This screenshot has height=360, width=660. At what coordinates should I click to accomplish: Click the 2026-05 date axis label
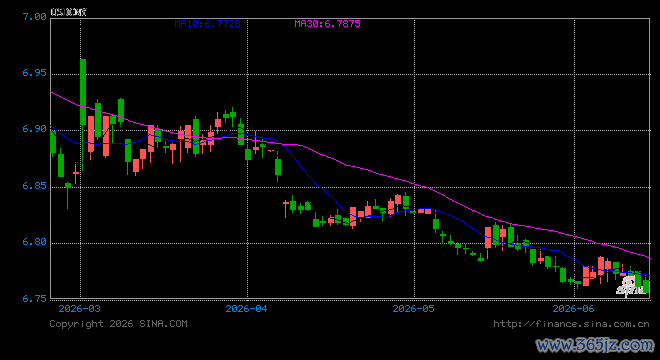[413, 309]
